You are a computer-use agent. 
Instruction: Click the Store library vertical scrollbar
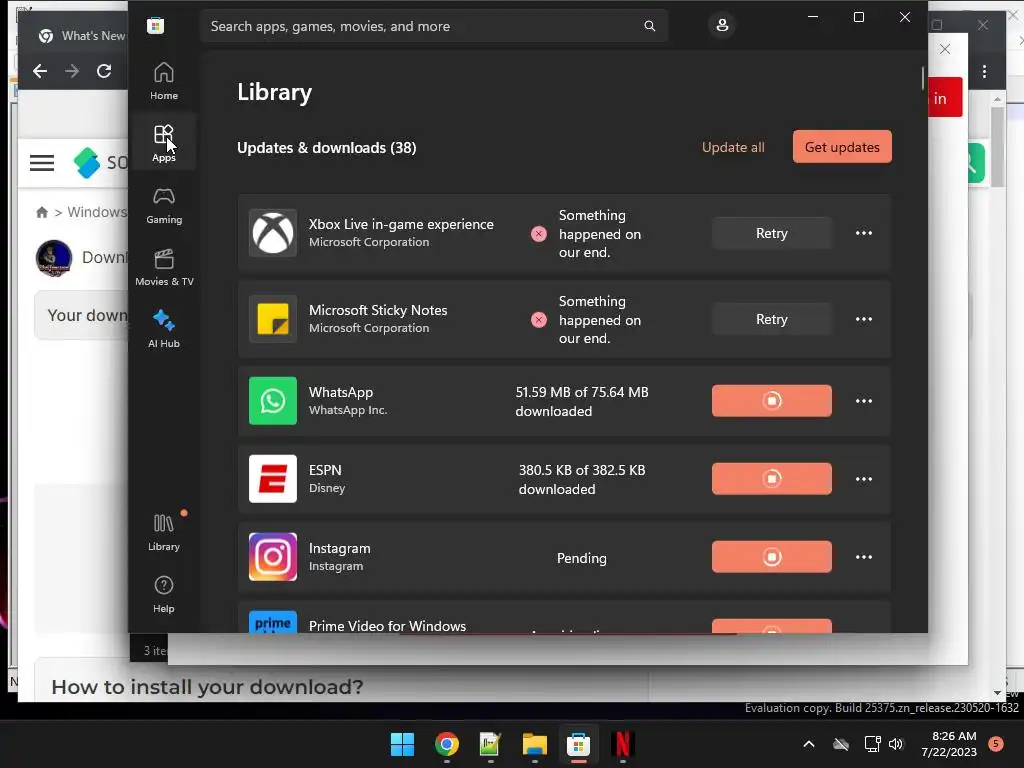(x=923, y=78)
